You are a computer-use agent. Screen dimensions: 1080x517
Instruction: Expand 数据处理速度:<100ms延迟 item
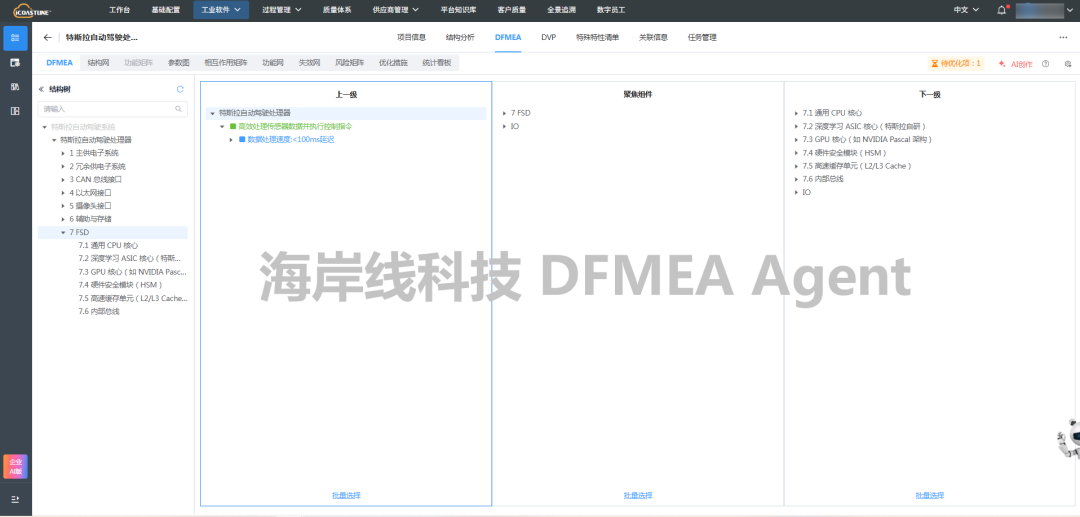[x=231, y=140]
